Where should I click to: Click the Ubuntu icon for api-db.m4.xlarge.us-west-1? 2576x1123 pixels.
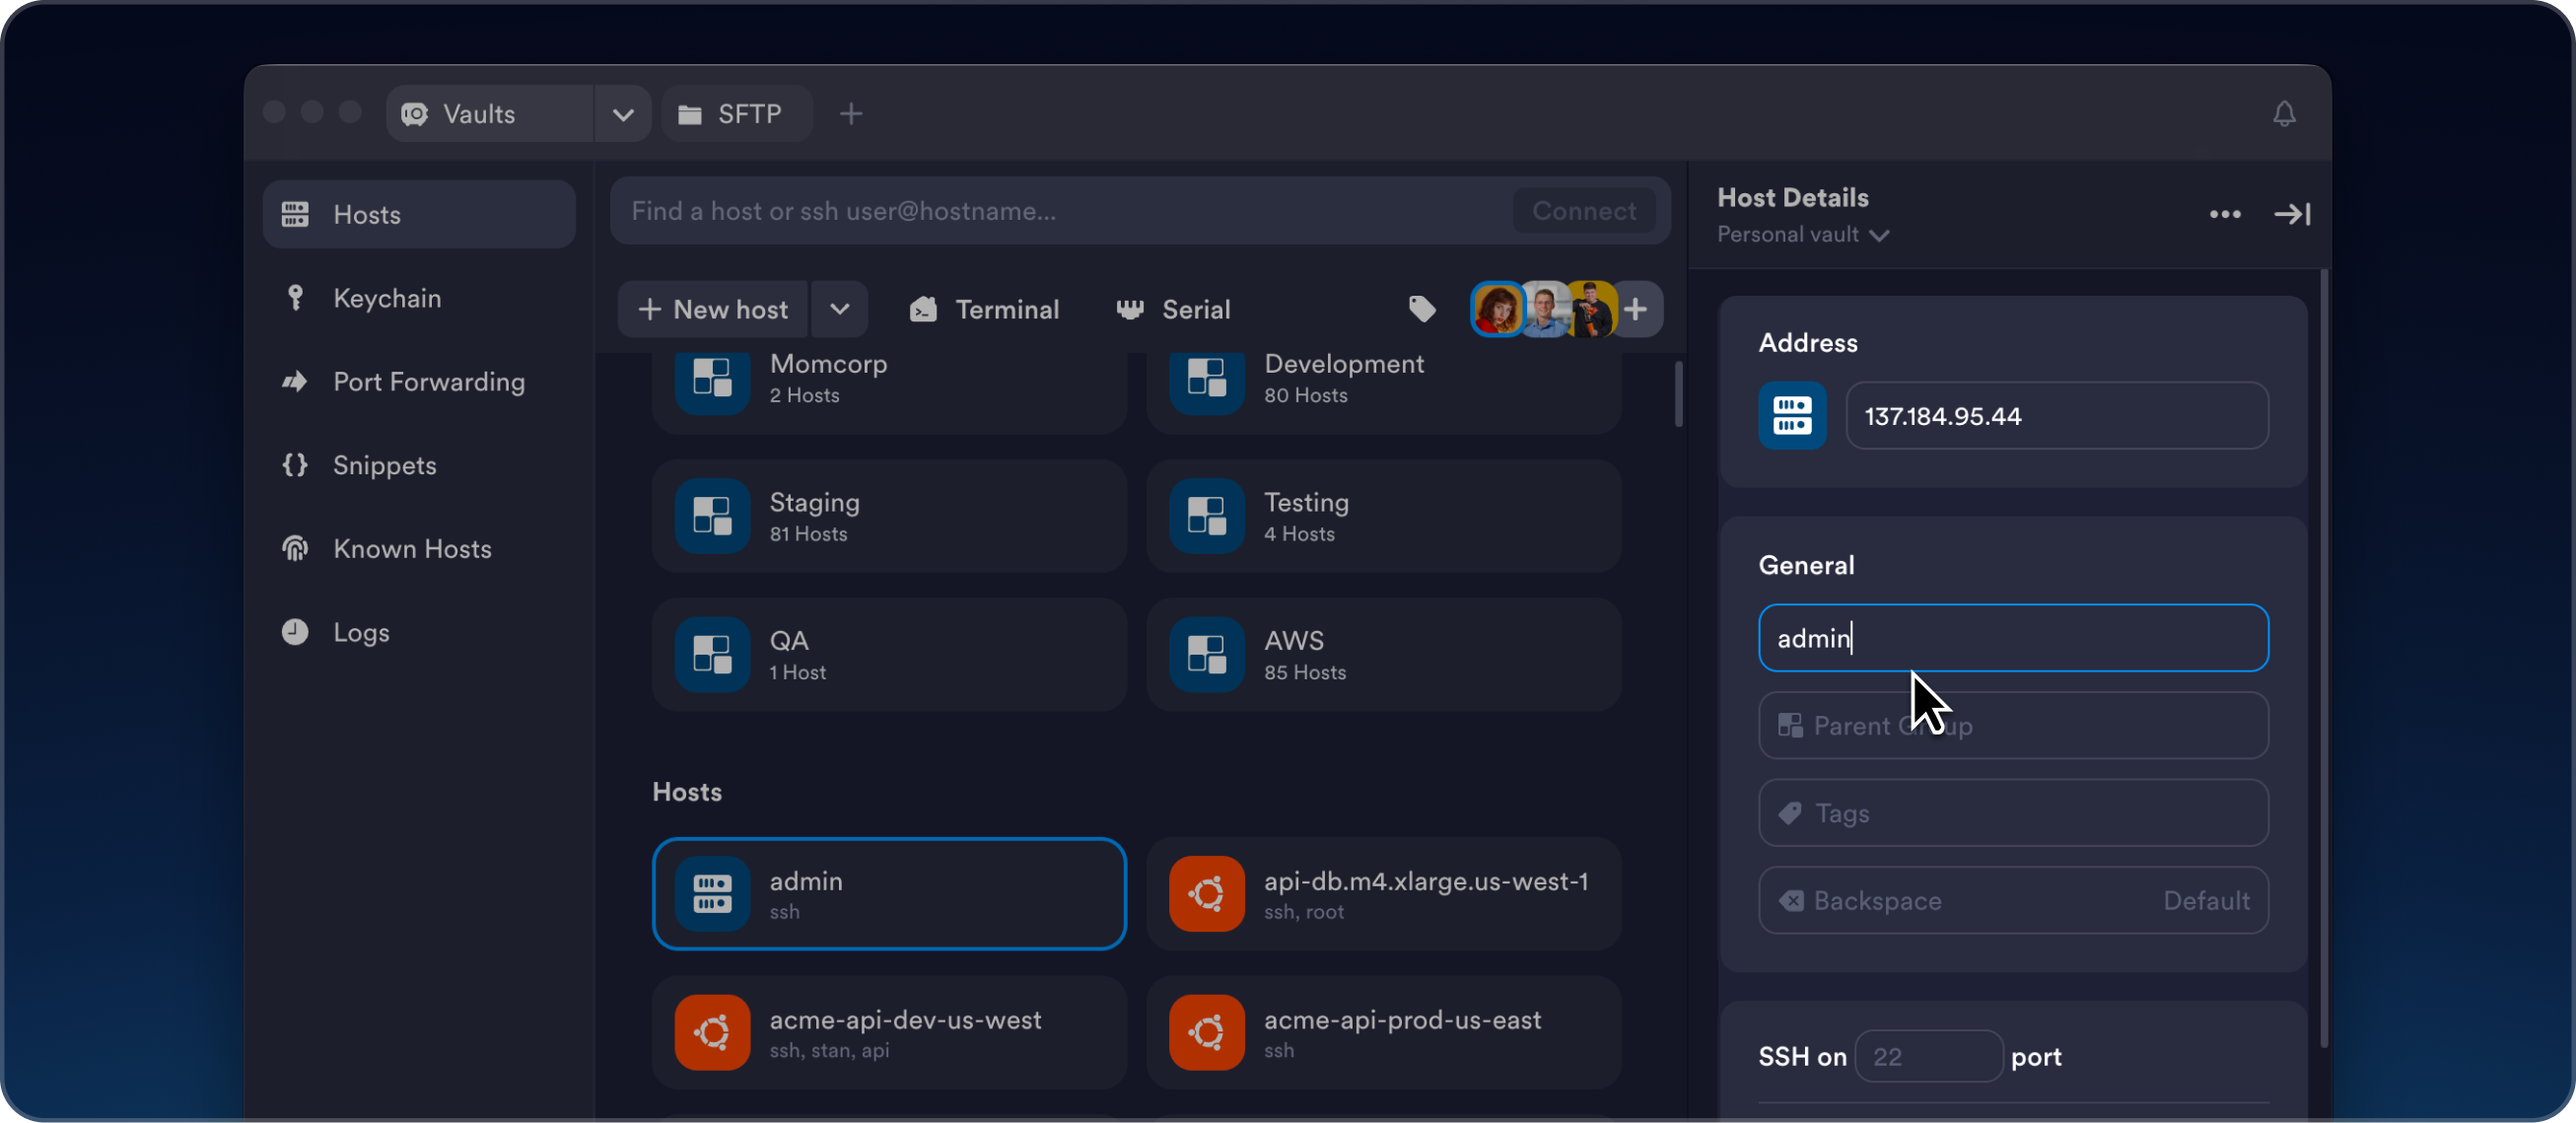1207,893
